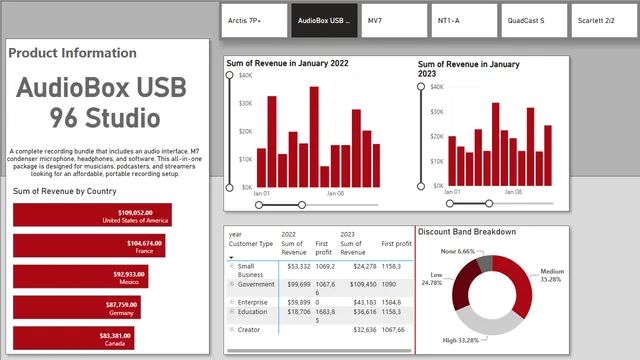Choose the MV7 product tile

[x=394, y=21]
